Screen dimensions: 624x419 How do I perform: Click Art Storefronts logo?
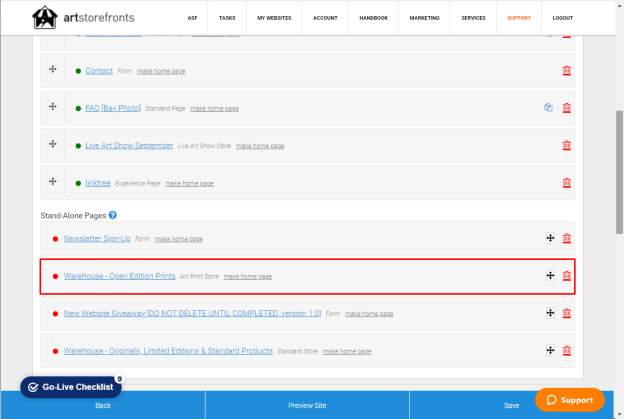[x=83, y=18]
